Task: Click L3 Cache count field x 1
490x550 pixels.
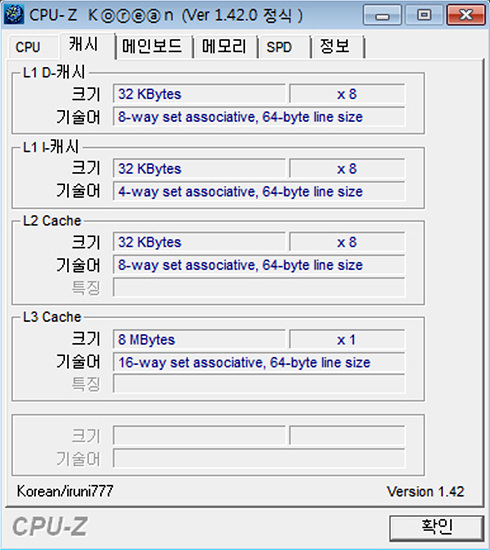Action: 347,339
